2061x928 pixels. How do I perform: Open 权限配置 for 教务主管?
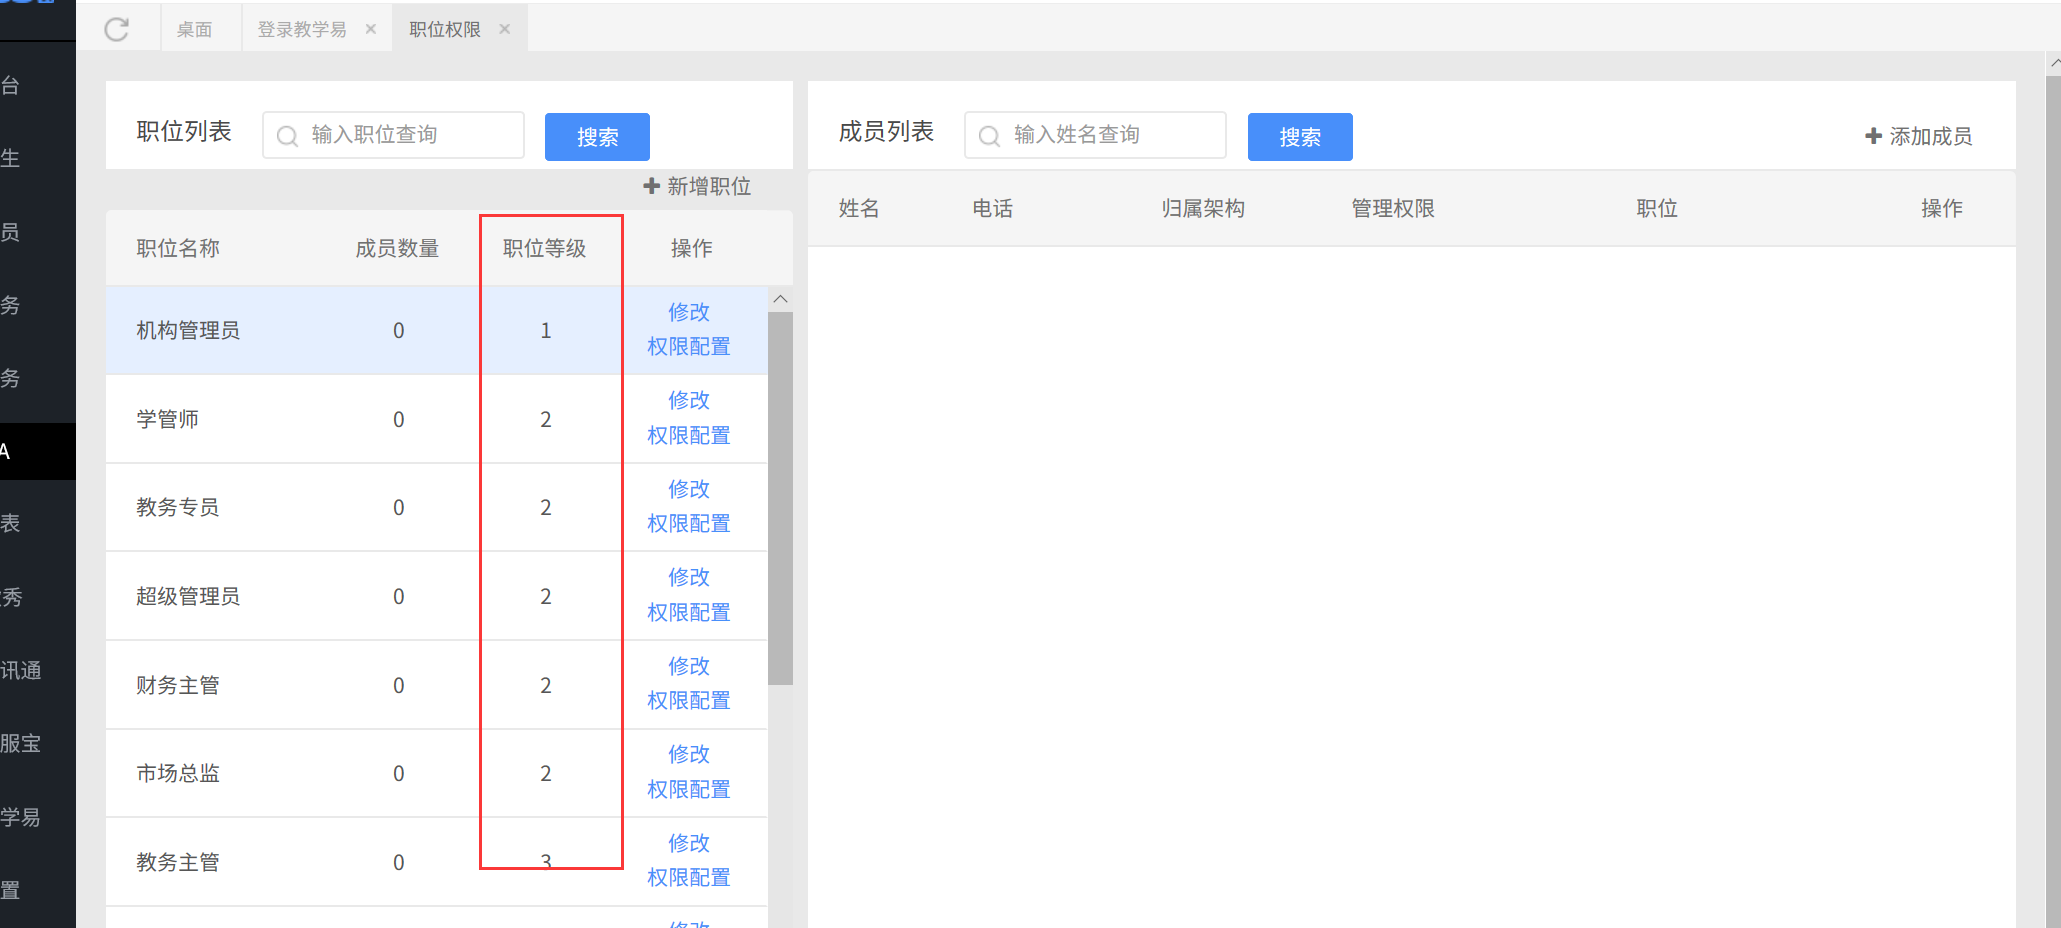pos(689,878)
